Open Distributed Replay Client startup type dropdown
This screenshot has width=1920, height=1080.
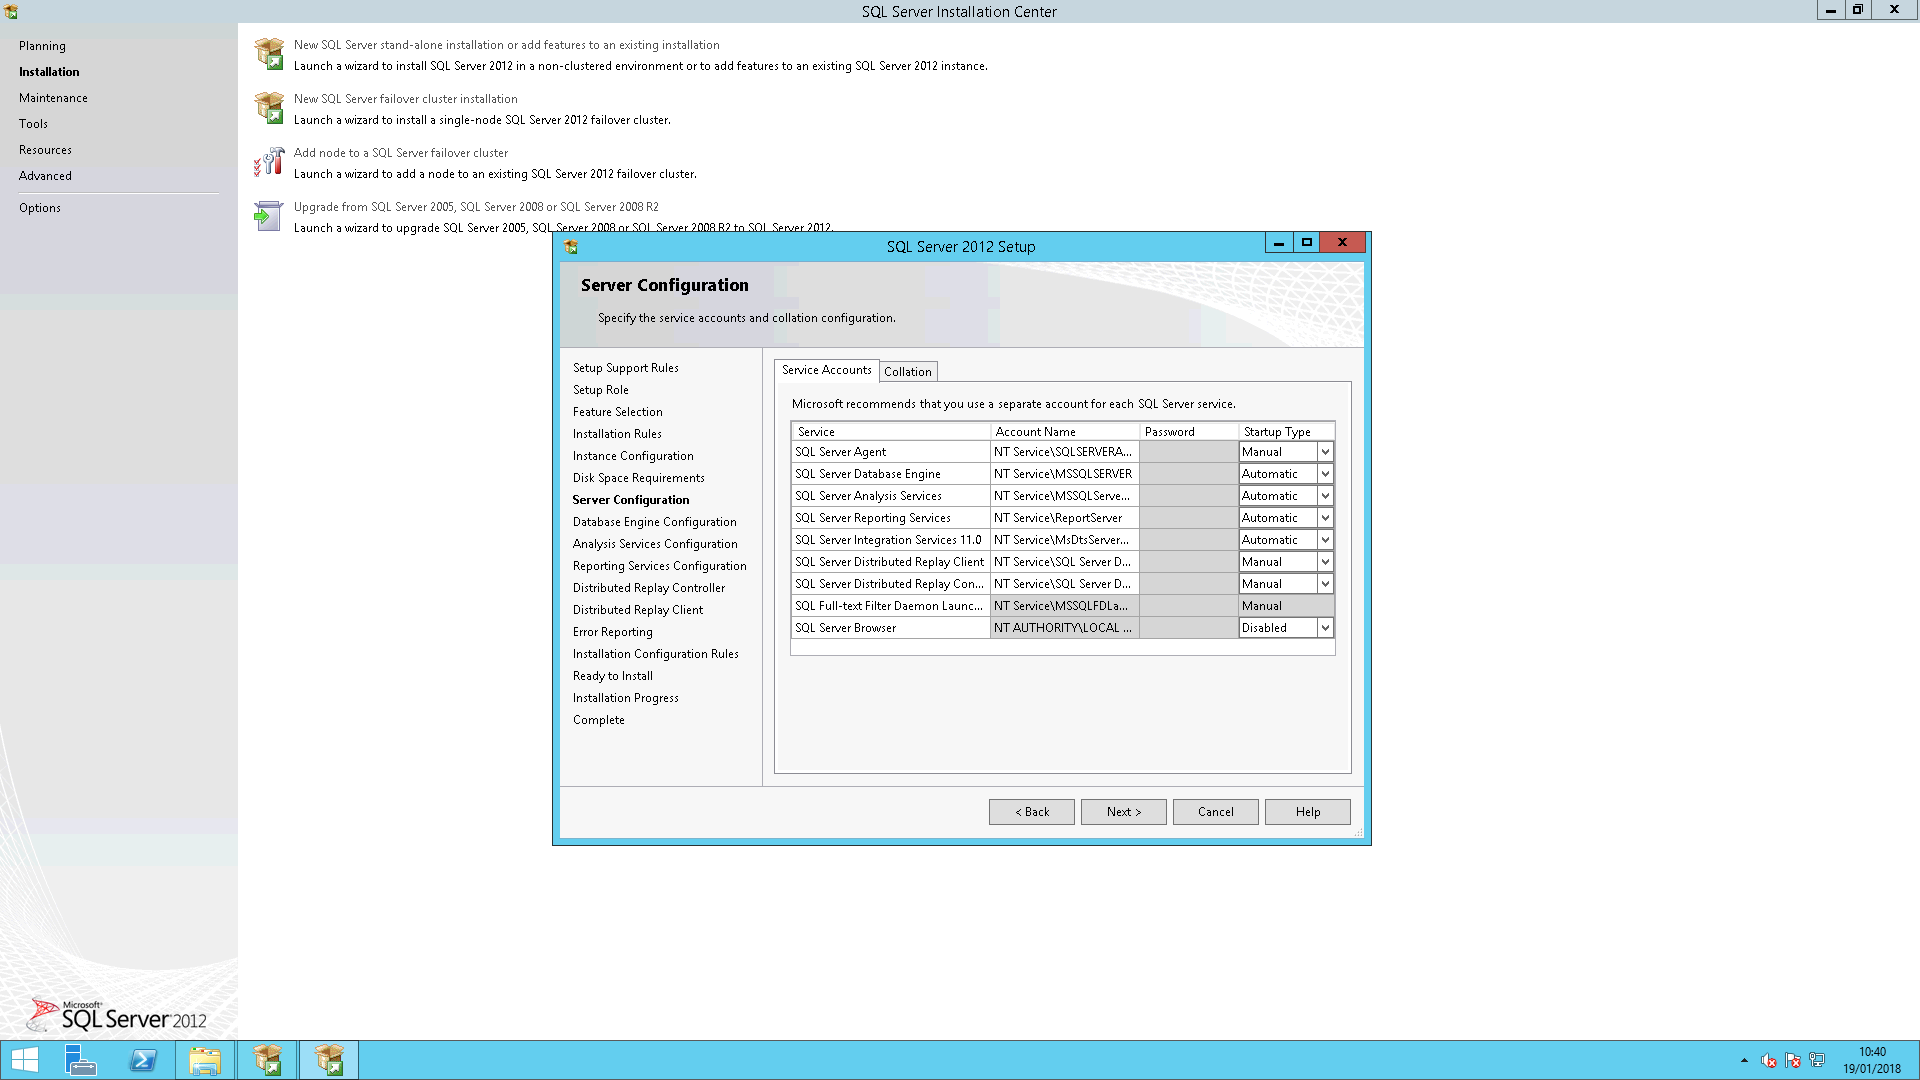[1325, 562]
